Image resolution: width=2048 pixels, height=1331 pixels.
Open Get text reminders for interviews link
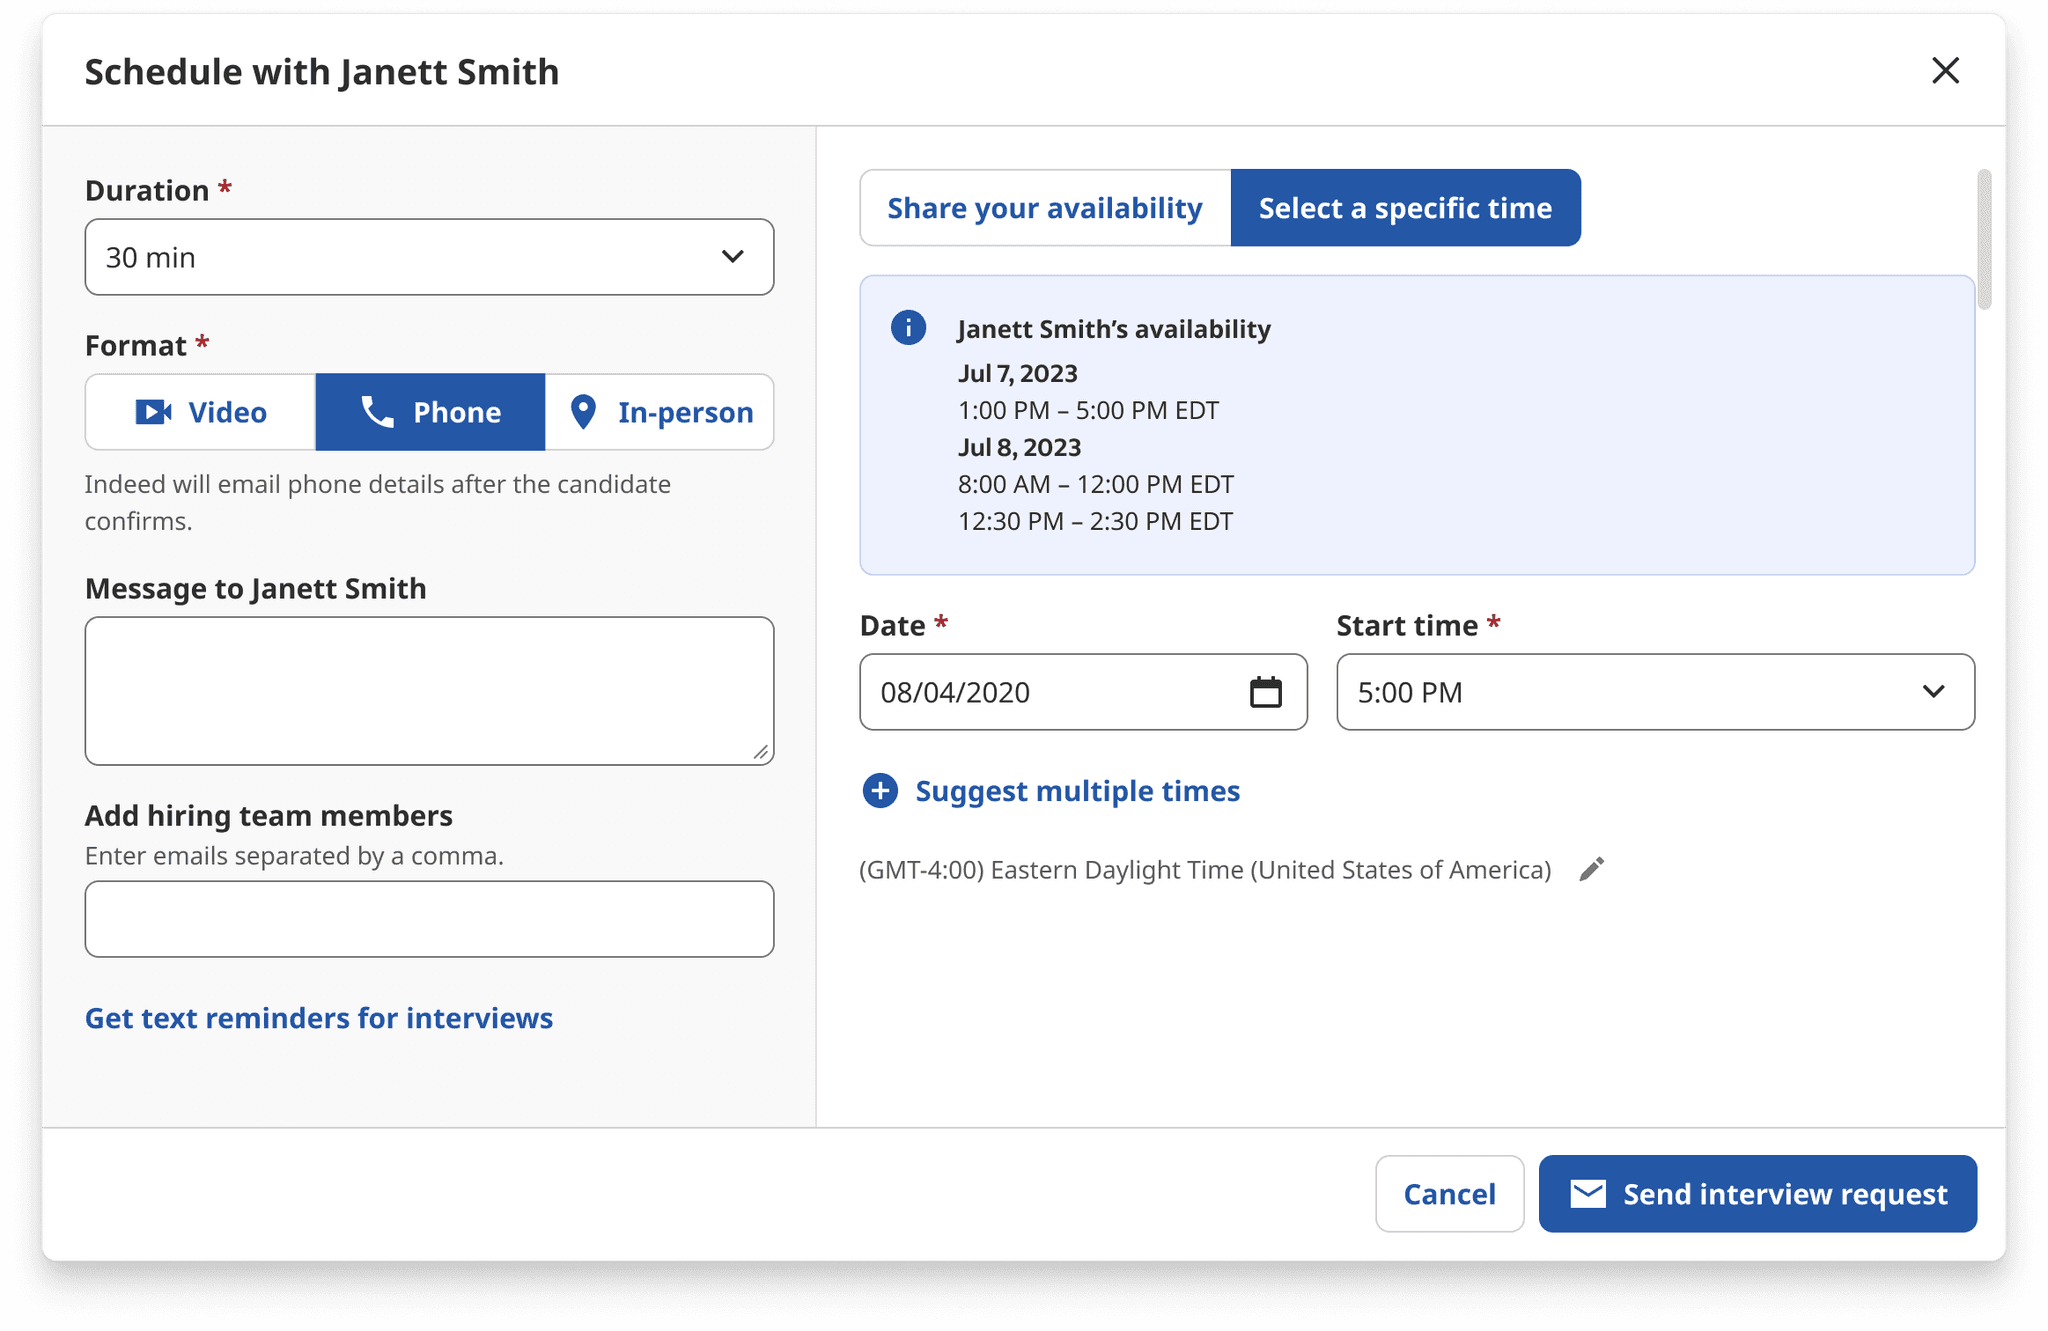[x=319, y=1018]
